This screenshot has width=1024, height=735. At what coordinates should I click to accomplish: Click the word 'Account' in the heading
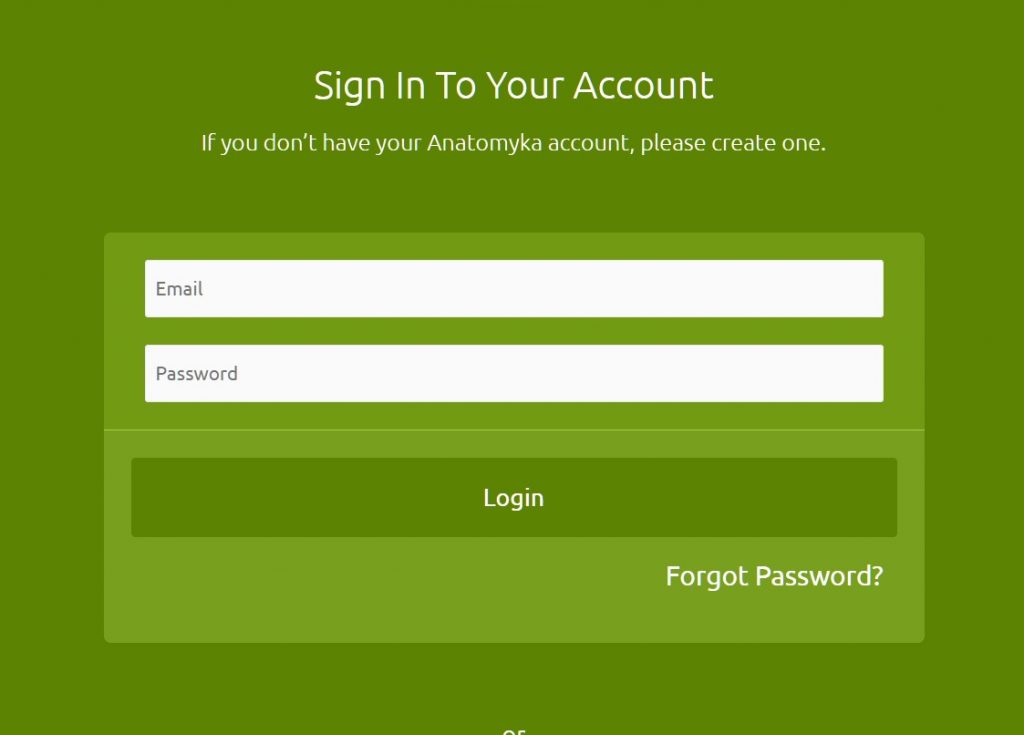643,86
